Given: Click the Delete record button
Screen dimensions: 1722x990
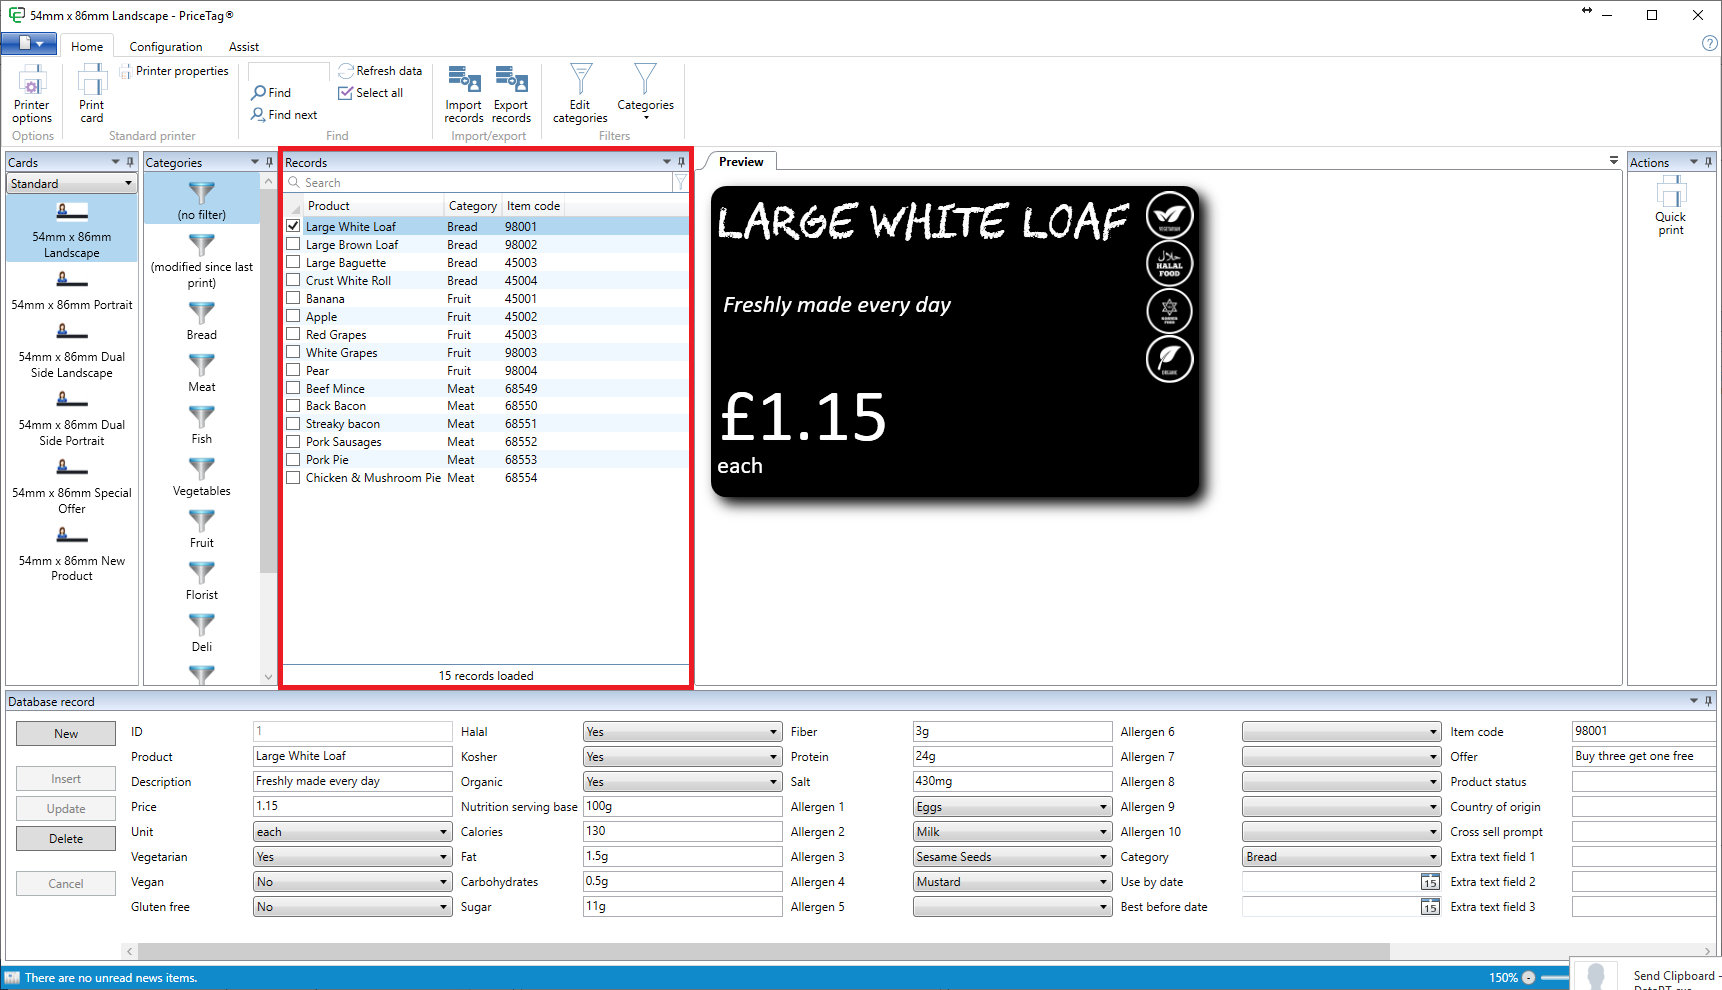Looking at the screenshot, I should tap(66, 839).
